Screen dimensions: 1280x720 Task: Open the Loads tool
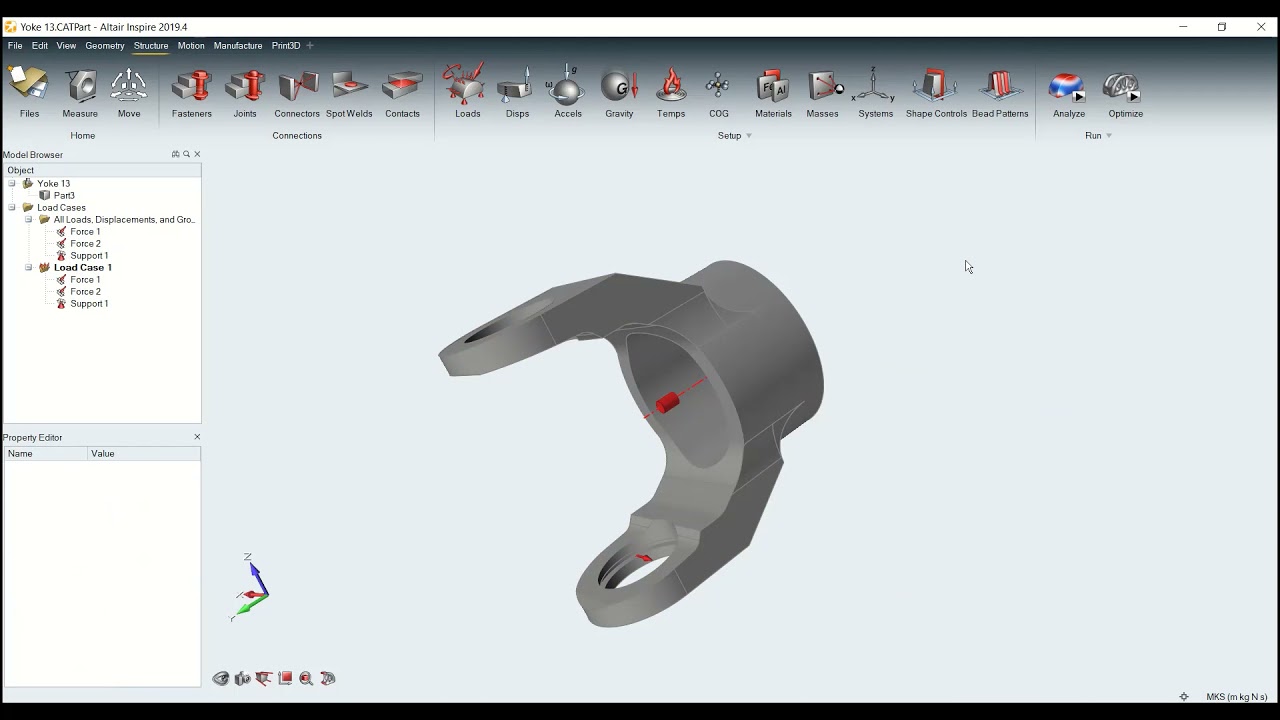467,92
